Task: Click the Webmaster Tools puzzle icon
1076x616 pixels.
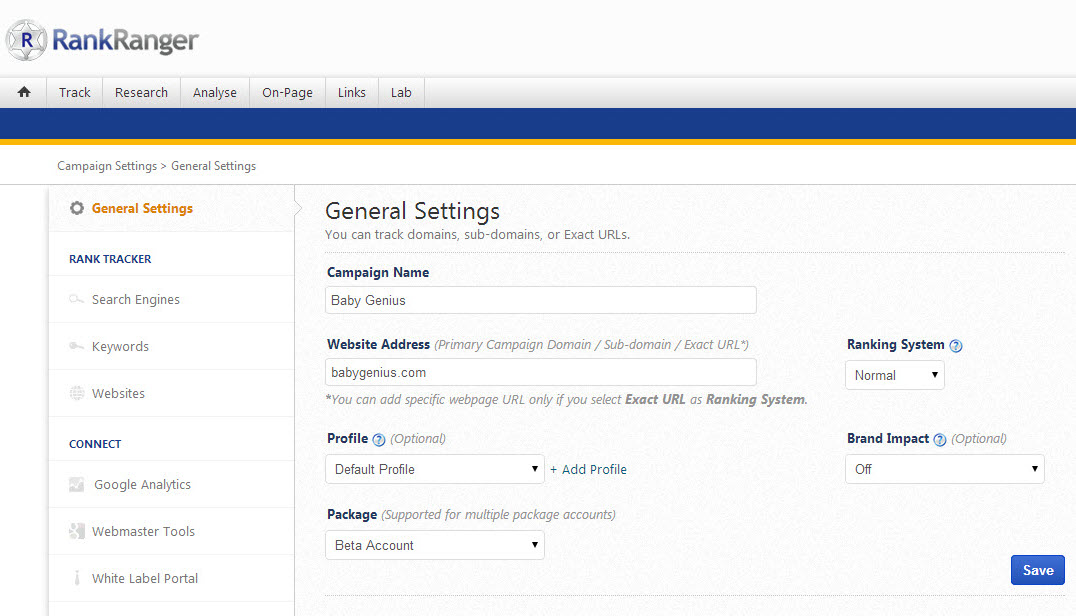Action: pos(77,532)
